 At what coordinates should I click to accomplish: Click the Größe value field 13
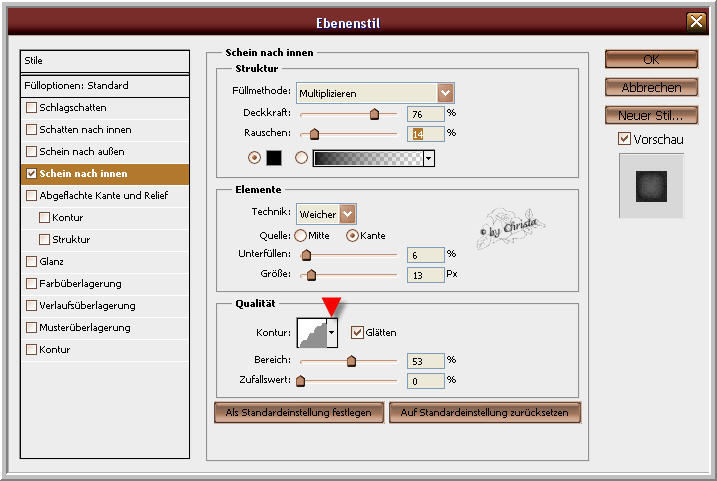click(x=426, y=275)
